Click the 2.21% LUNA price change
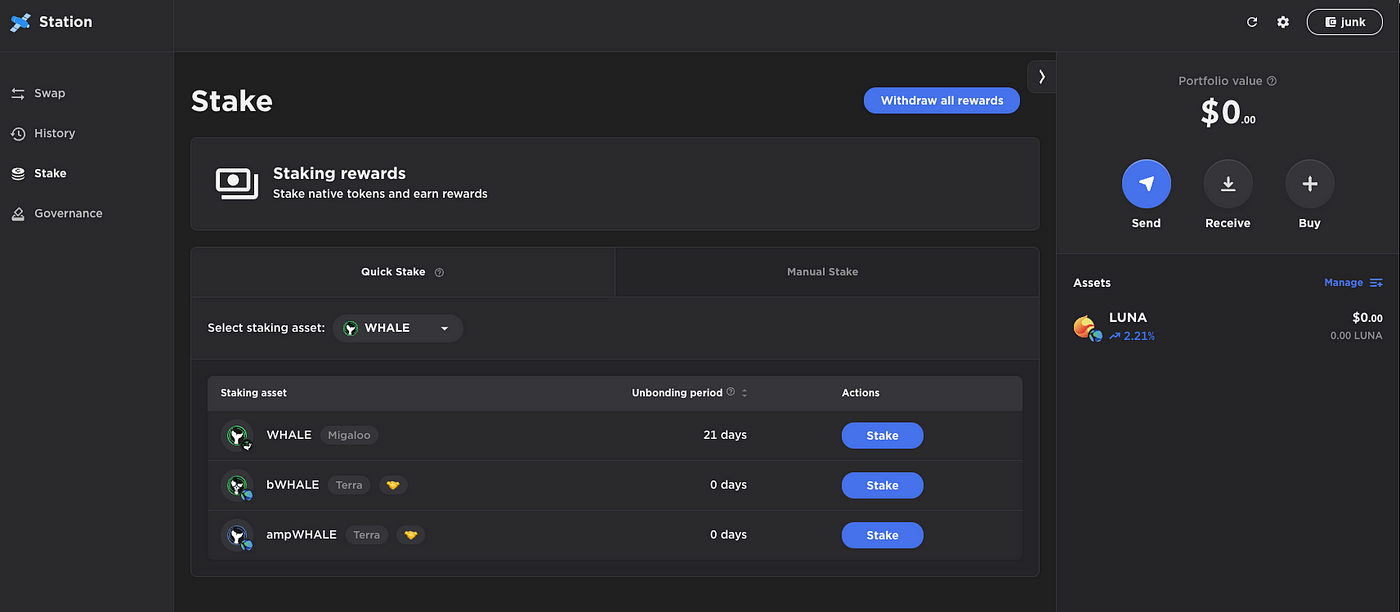The height and width of the screenshot is (612, 1400). pyautogui.click(x=1132, y=336)
